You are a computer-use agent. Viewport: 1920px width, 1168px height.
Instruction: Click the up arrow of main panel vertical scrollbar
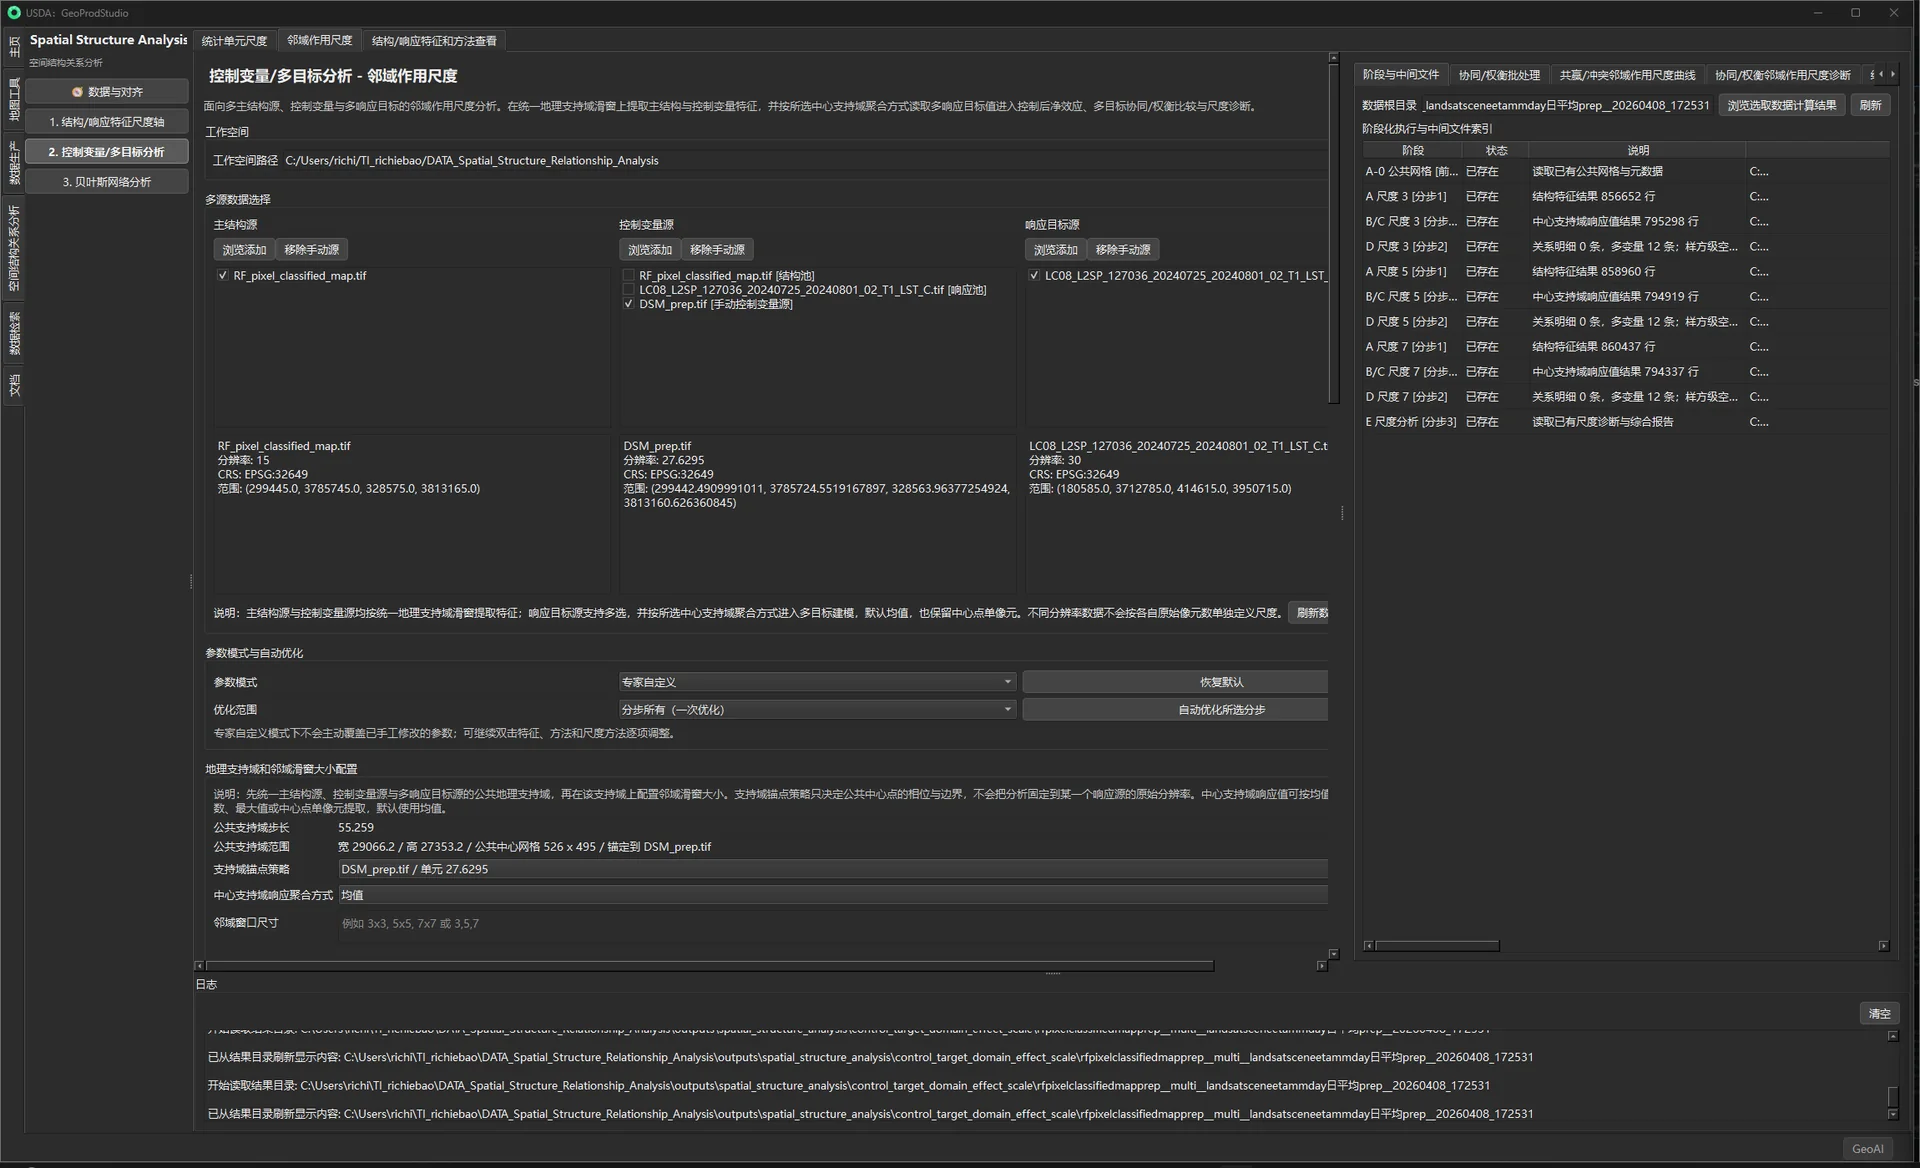coord(1333,58)
